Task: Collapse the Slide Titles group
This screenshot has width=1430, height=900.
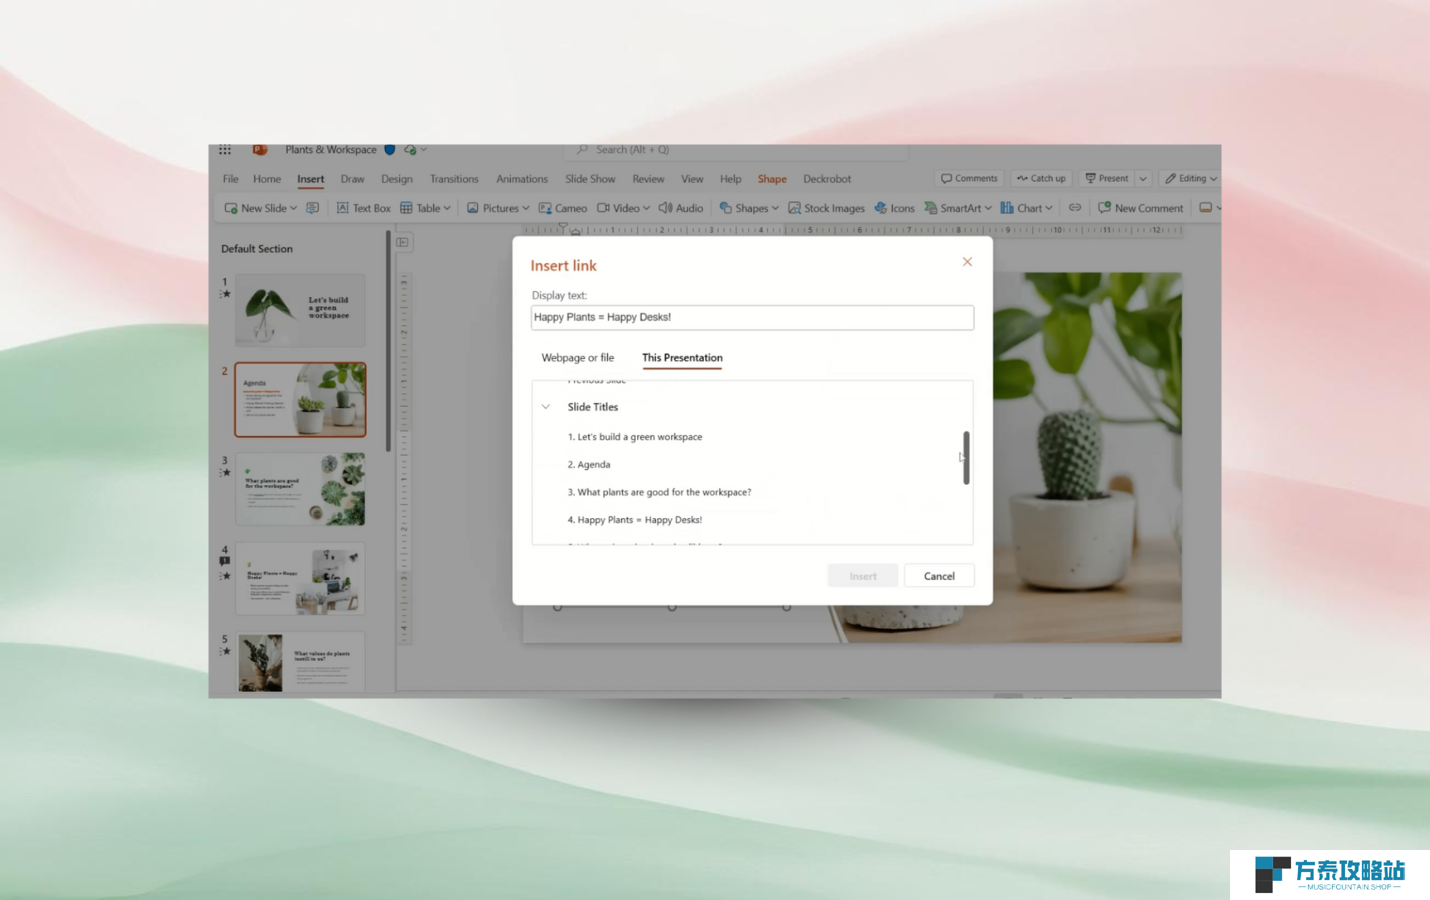Action: click(x=546, y=407)
